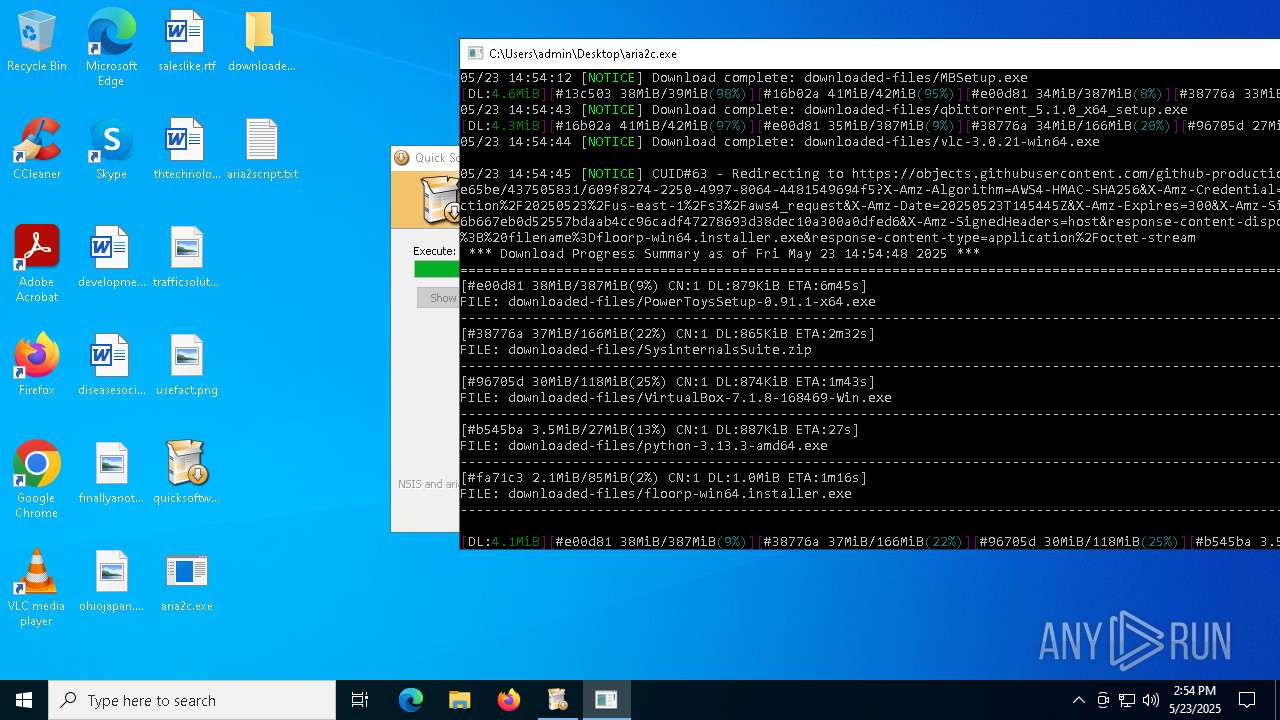Image resolution: width=1280 pixels, height=720 pixels.
Task: Open Task View in taskbar
Action: pos(360,700)
